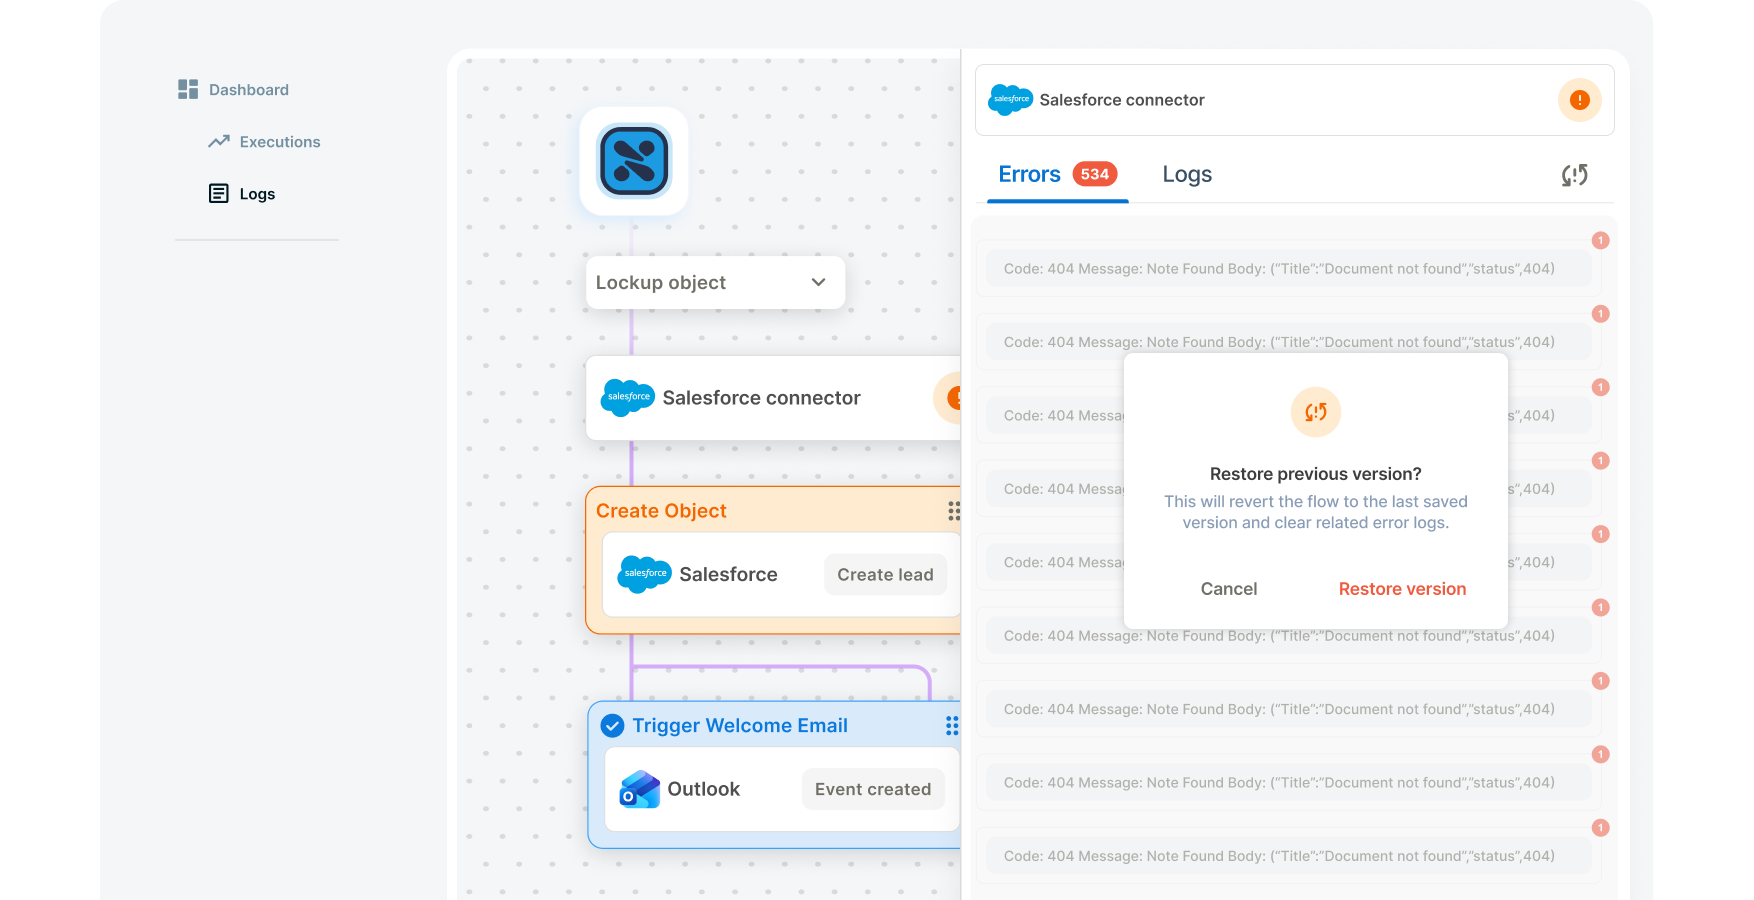Click red badge on last error entry
The width and height of the screenshot is (1754, 900).
tap(1600, 828)
